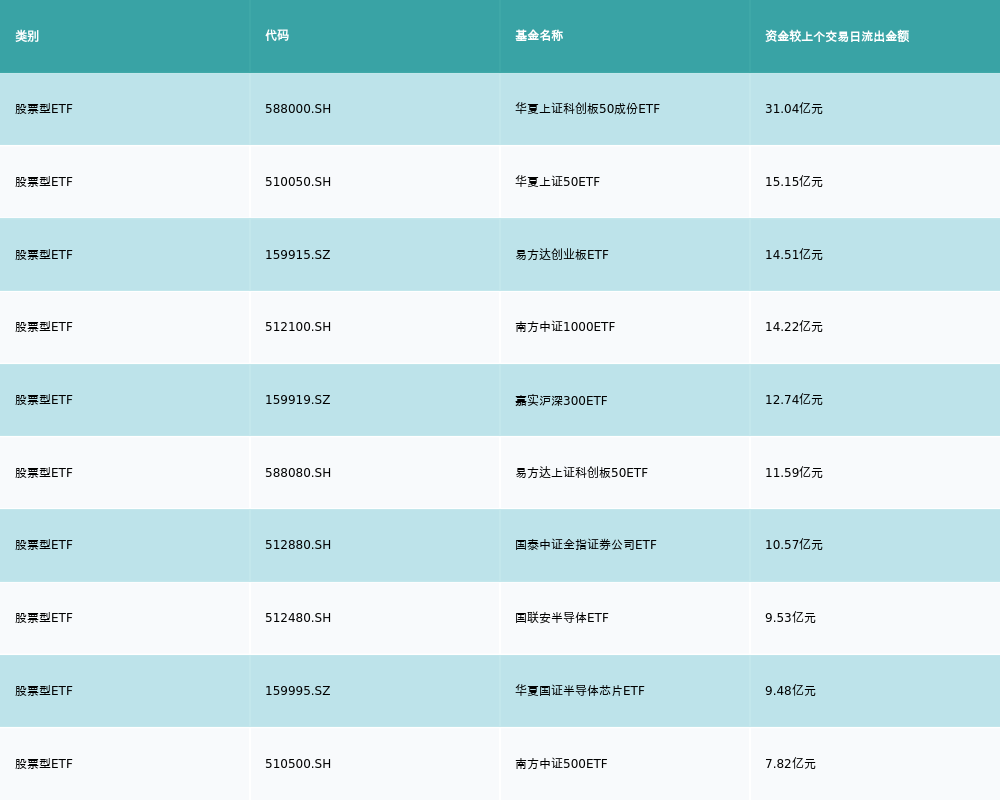Select outflow amount 15.15亿元
Image resolution: width=1000 pixels, height=800 pixels.
(x=793, y=182)
